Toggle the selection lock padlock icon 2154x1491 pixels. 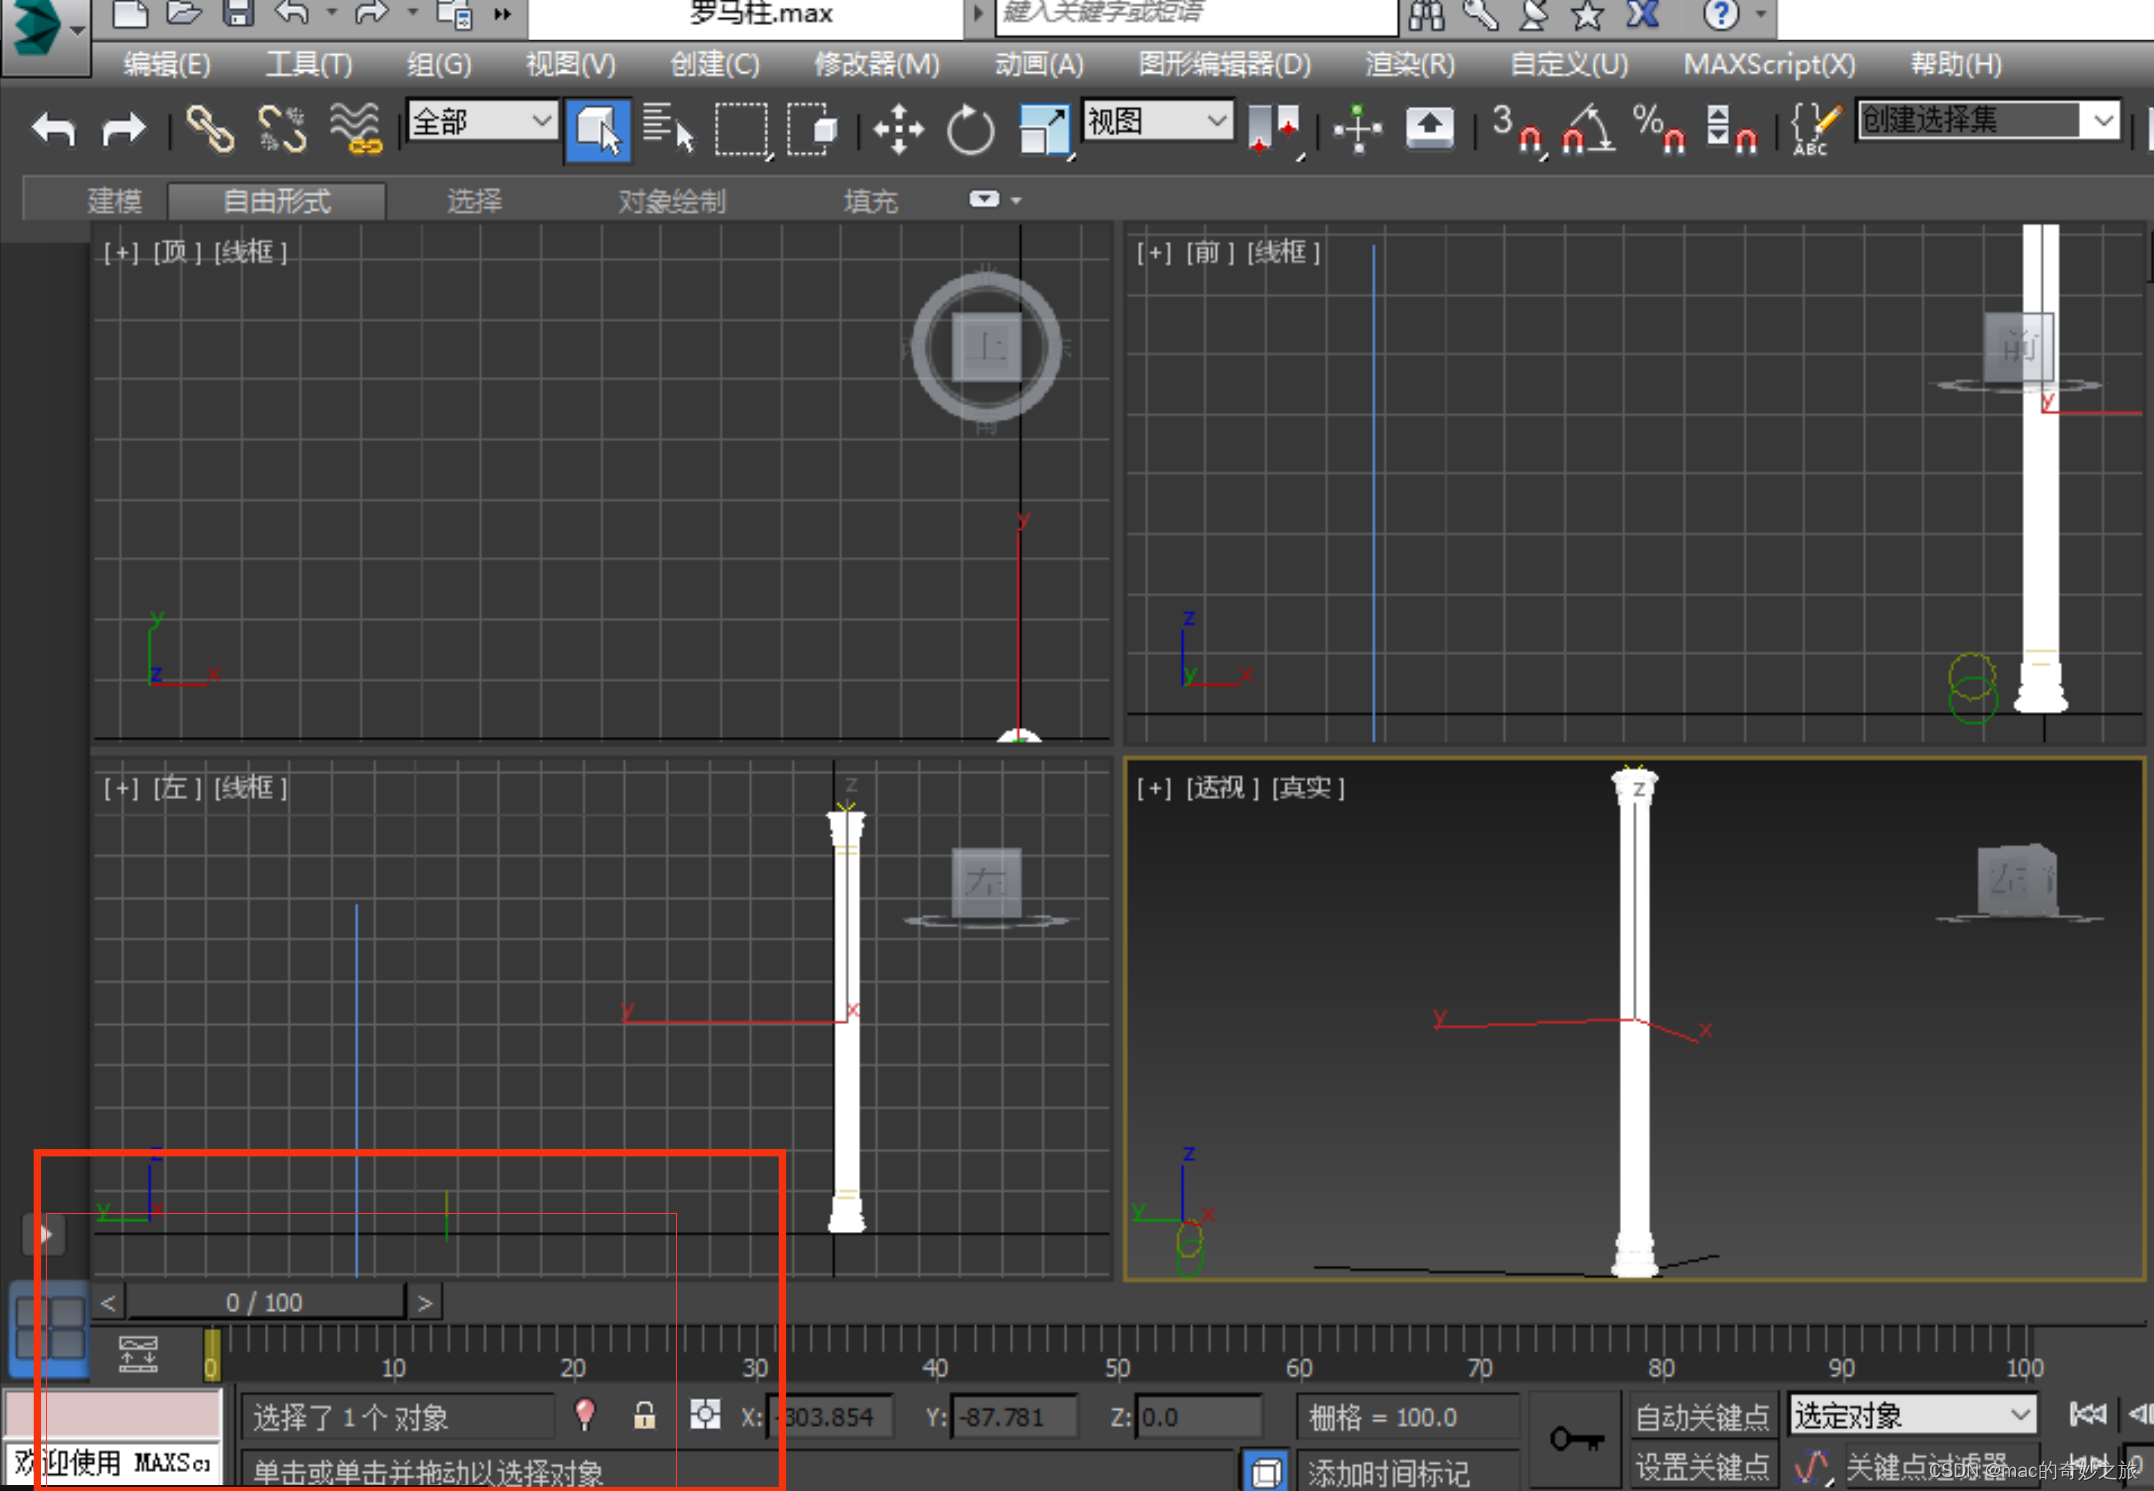tap(644, 1415)
